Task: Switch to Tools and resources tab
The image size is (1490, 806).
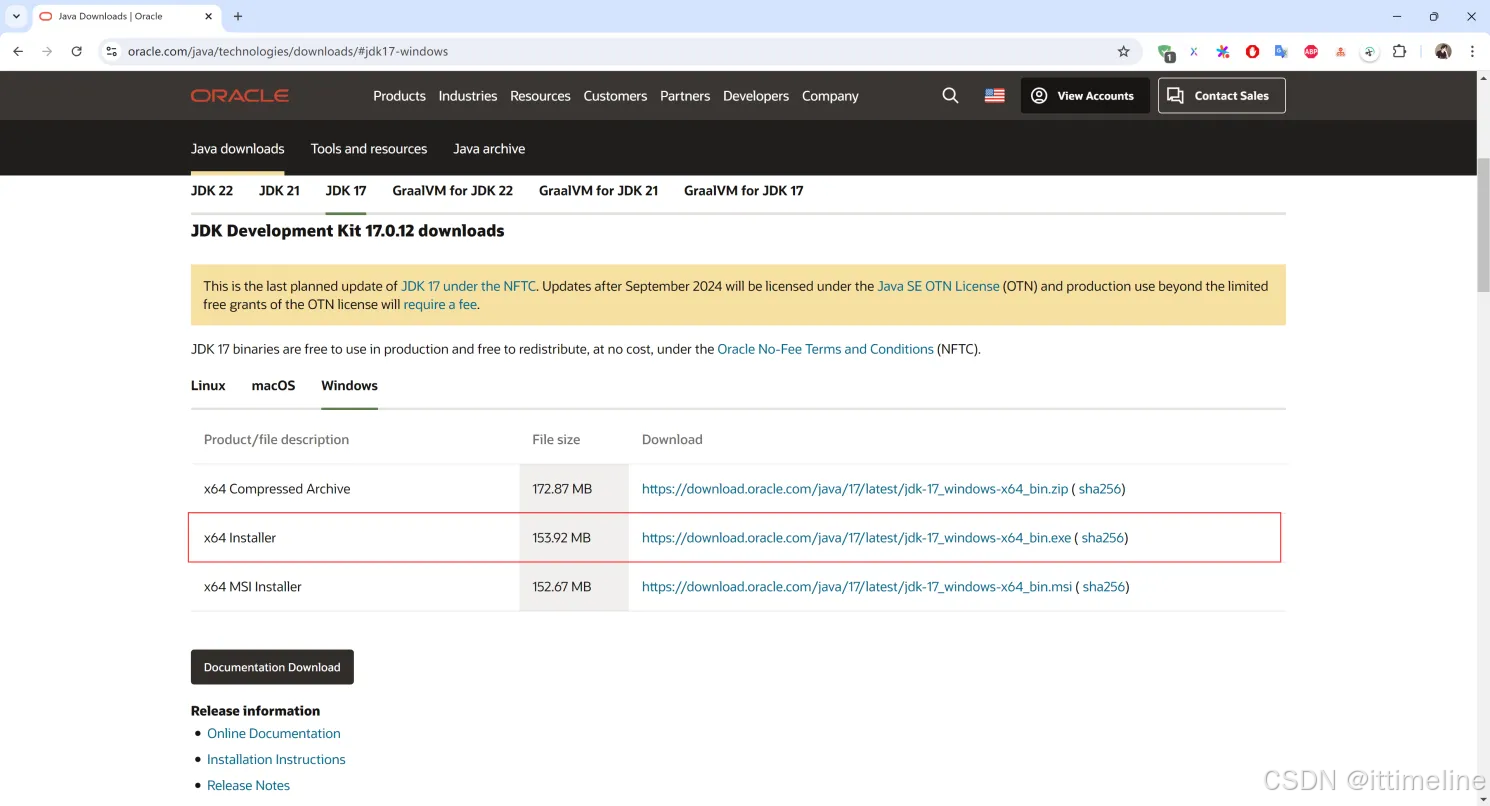Action: pyautogui.click(x=369, y=148)
